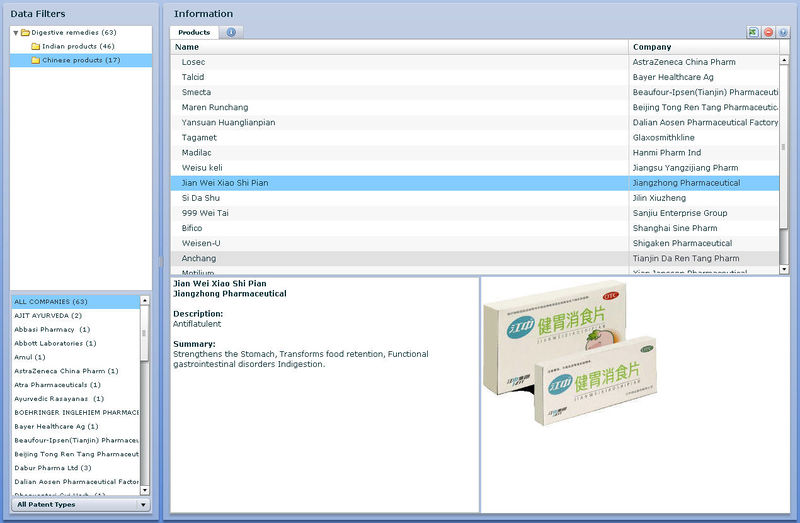Click the Chinese products folder icon
The height and width of the screenshot is (523, 800).
point(35,60)
